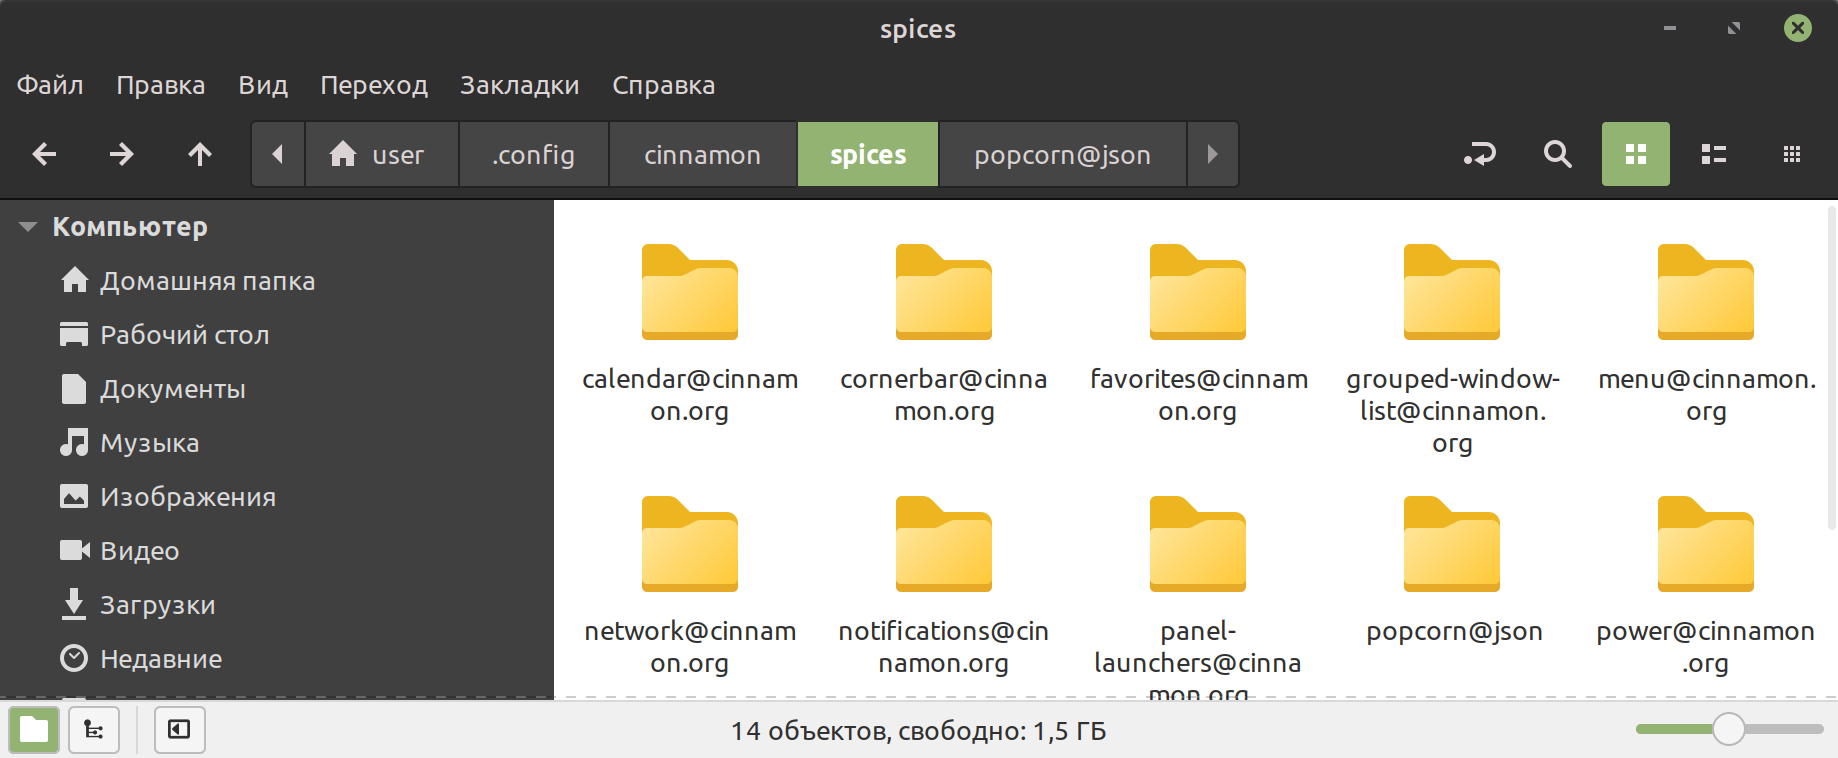Select the network@cinnamon.org folder
Viewport: 1838px width, 758px height.
coord(690,587)
